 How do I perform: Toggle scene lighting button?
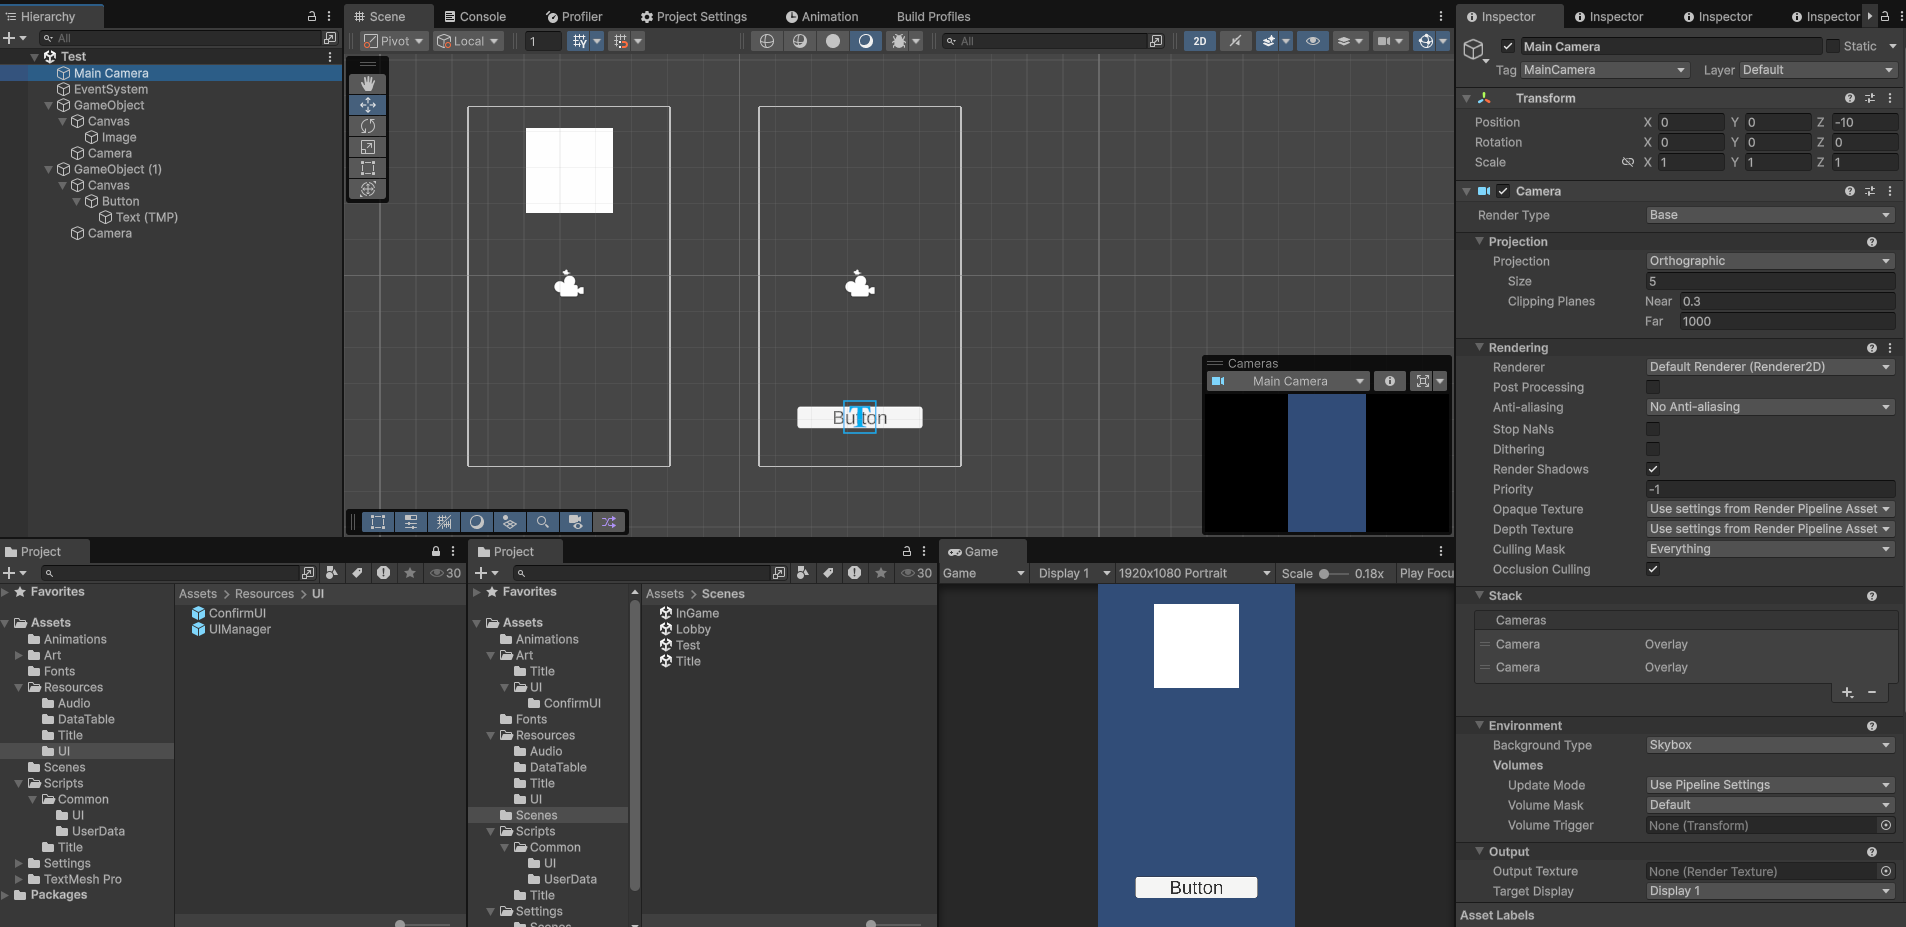(x=1236, y=41)
